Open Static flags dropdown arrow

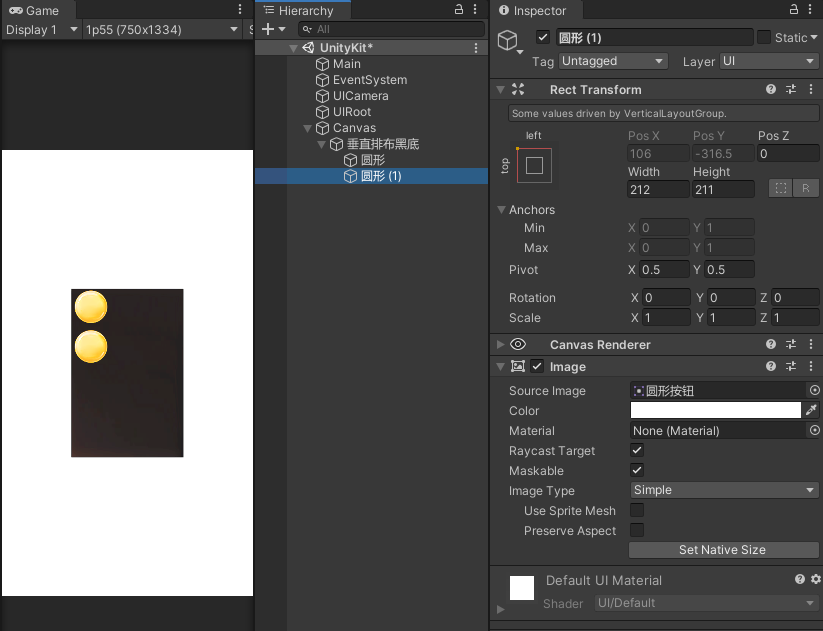[x=814, y=37]
